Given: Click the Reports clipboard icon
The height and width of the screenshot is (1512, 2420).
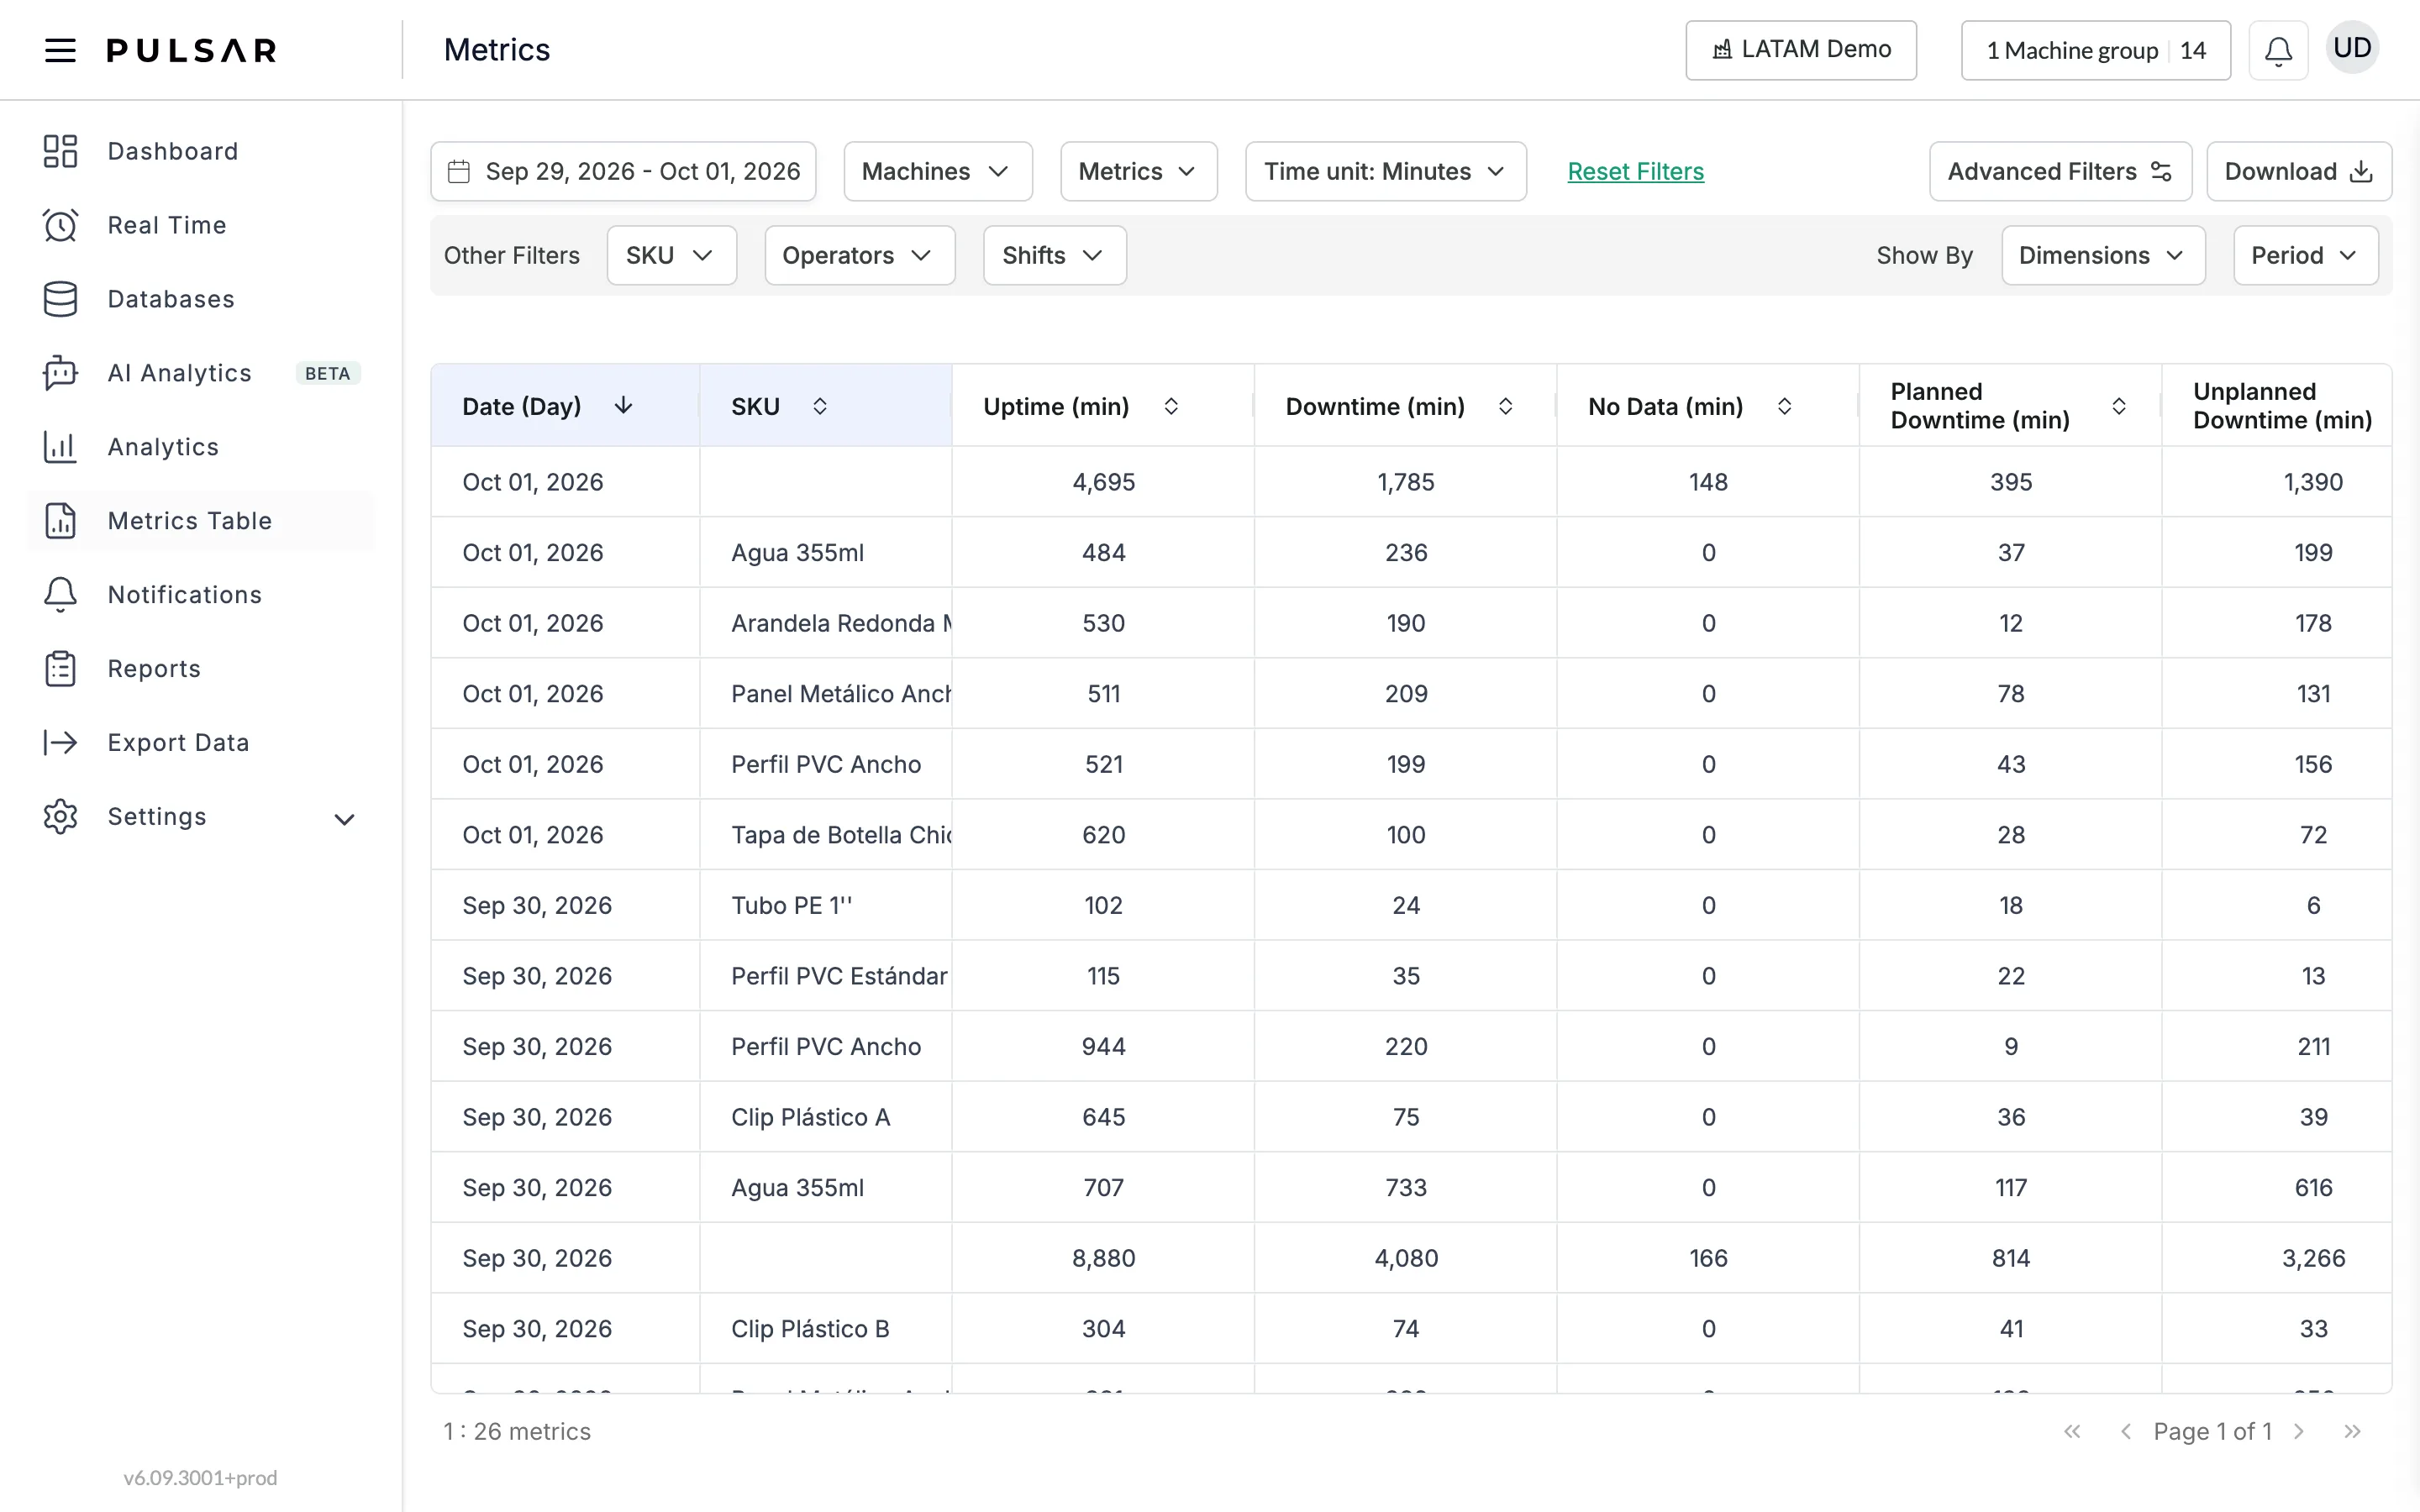Looking at the screenshot, I should (x=60, y=669).
